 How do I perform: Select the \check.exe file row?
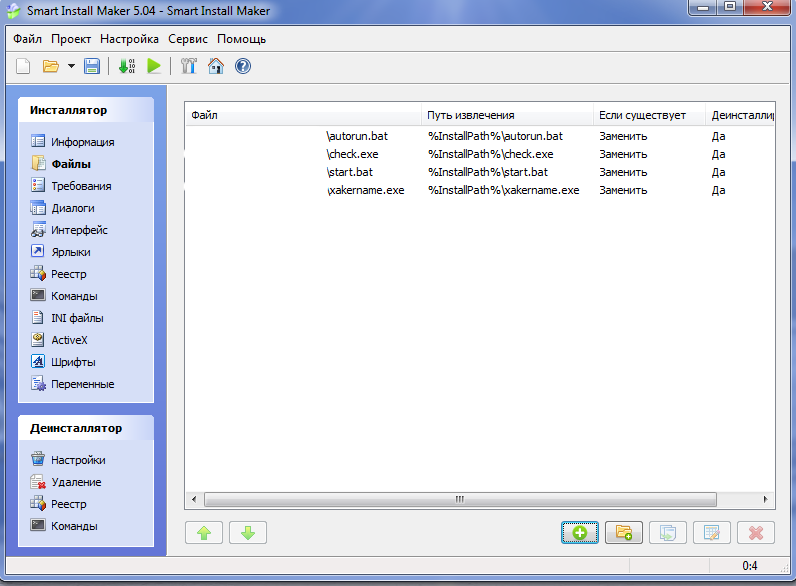coord(479,154)
